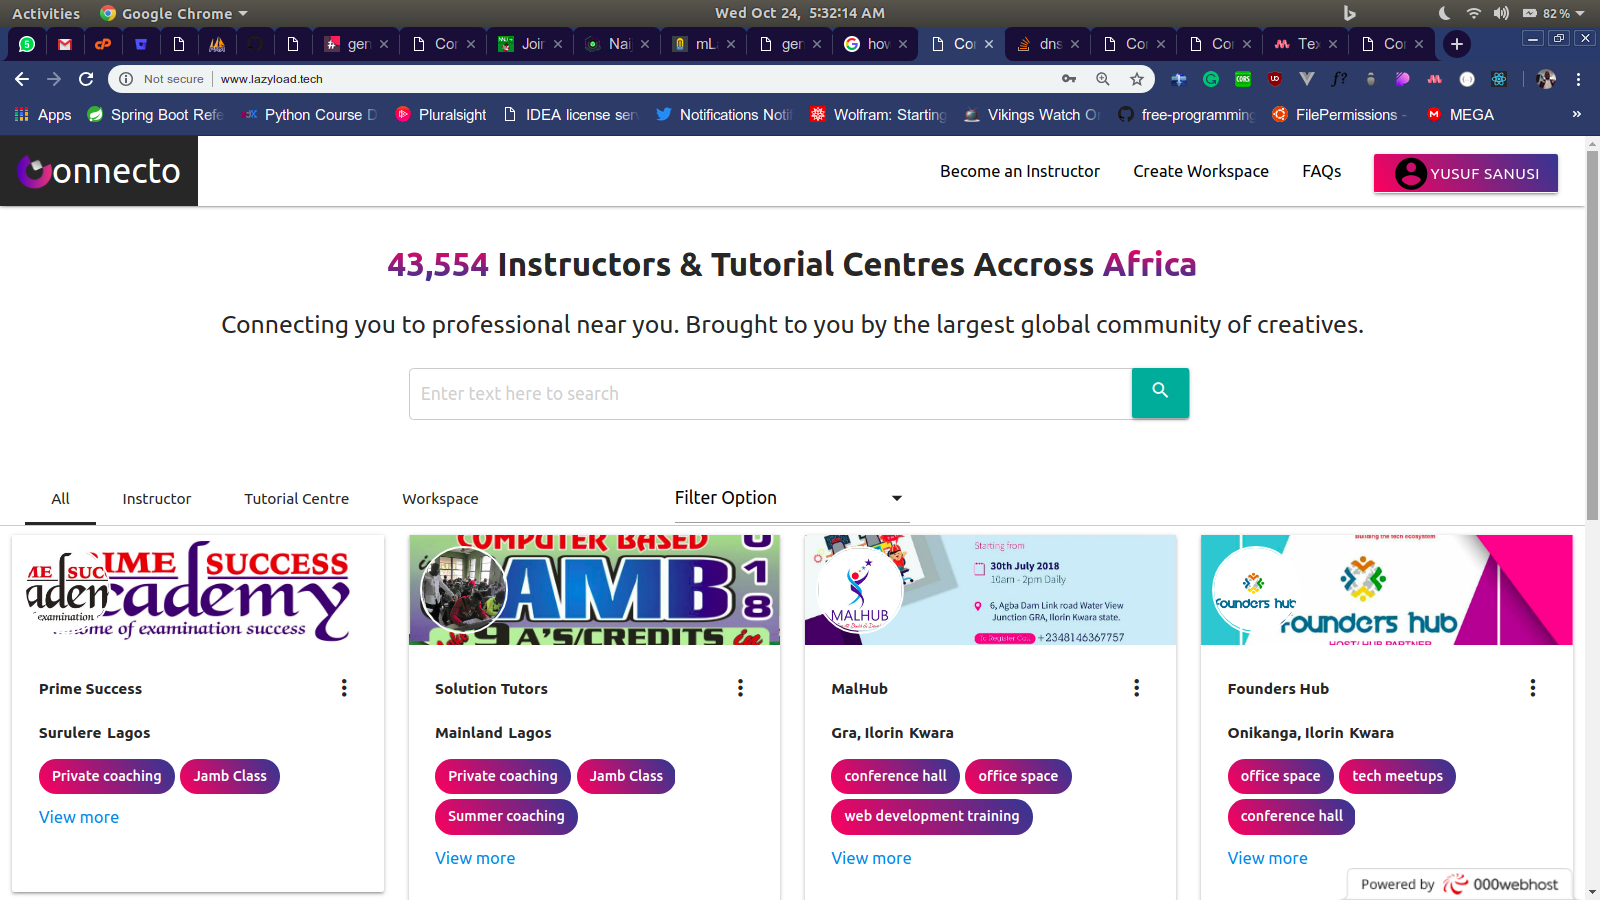Focus the search text field
The height and width of the screenshot is (900, 1600).
770,394
